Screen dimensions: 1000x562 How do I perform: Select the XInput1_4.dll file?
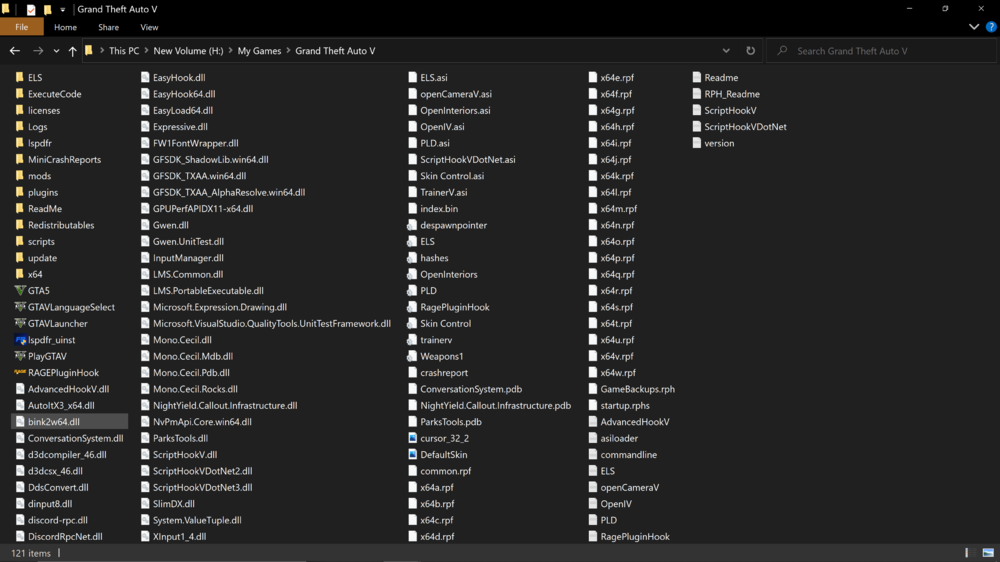pyautogui.click(x=173, y=536)
